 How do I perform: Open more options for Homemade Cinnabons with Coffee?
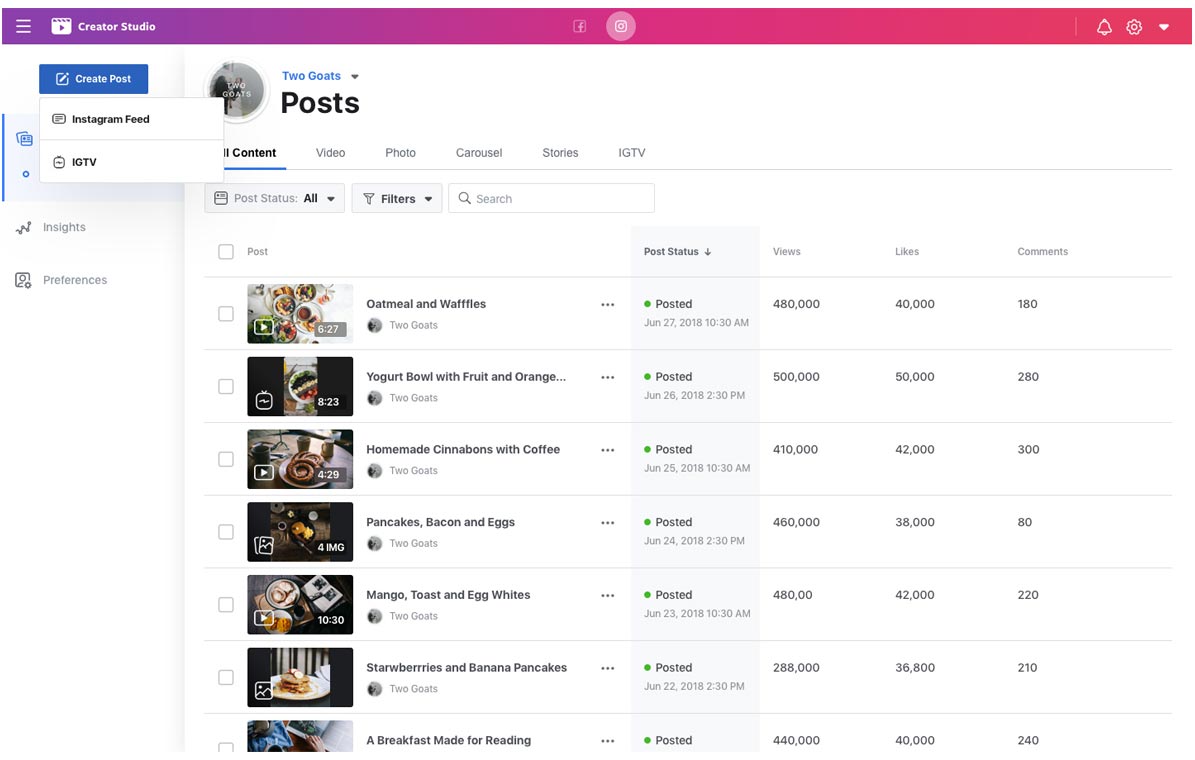[x=607, y=450]
